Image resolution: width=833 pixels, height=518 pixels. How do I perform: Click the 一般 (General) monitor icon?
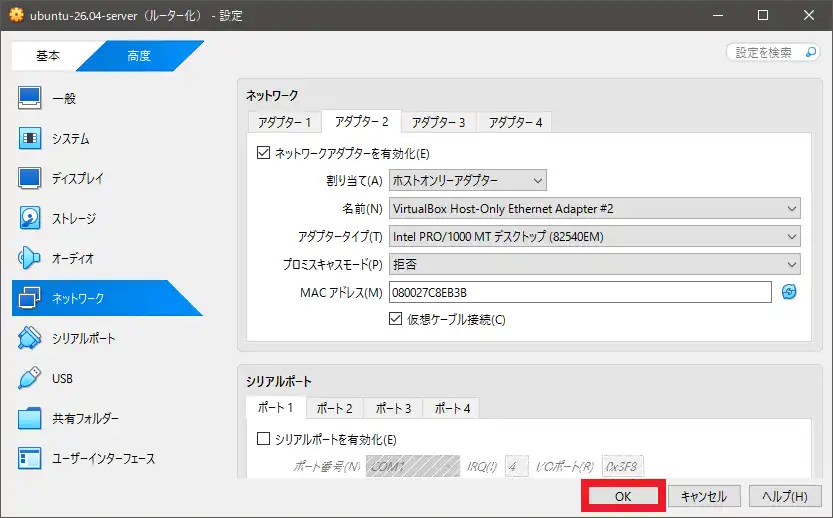(x=29, y=98)
